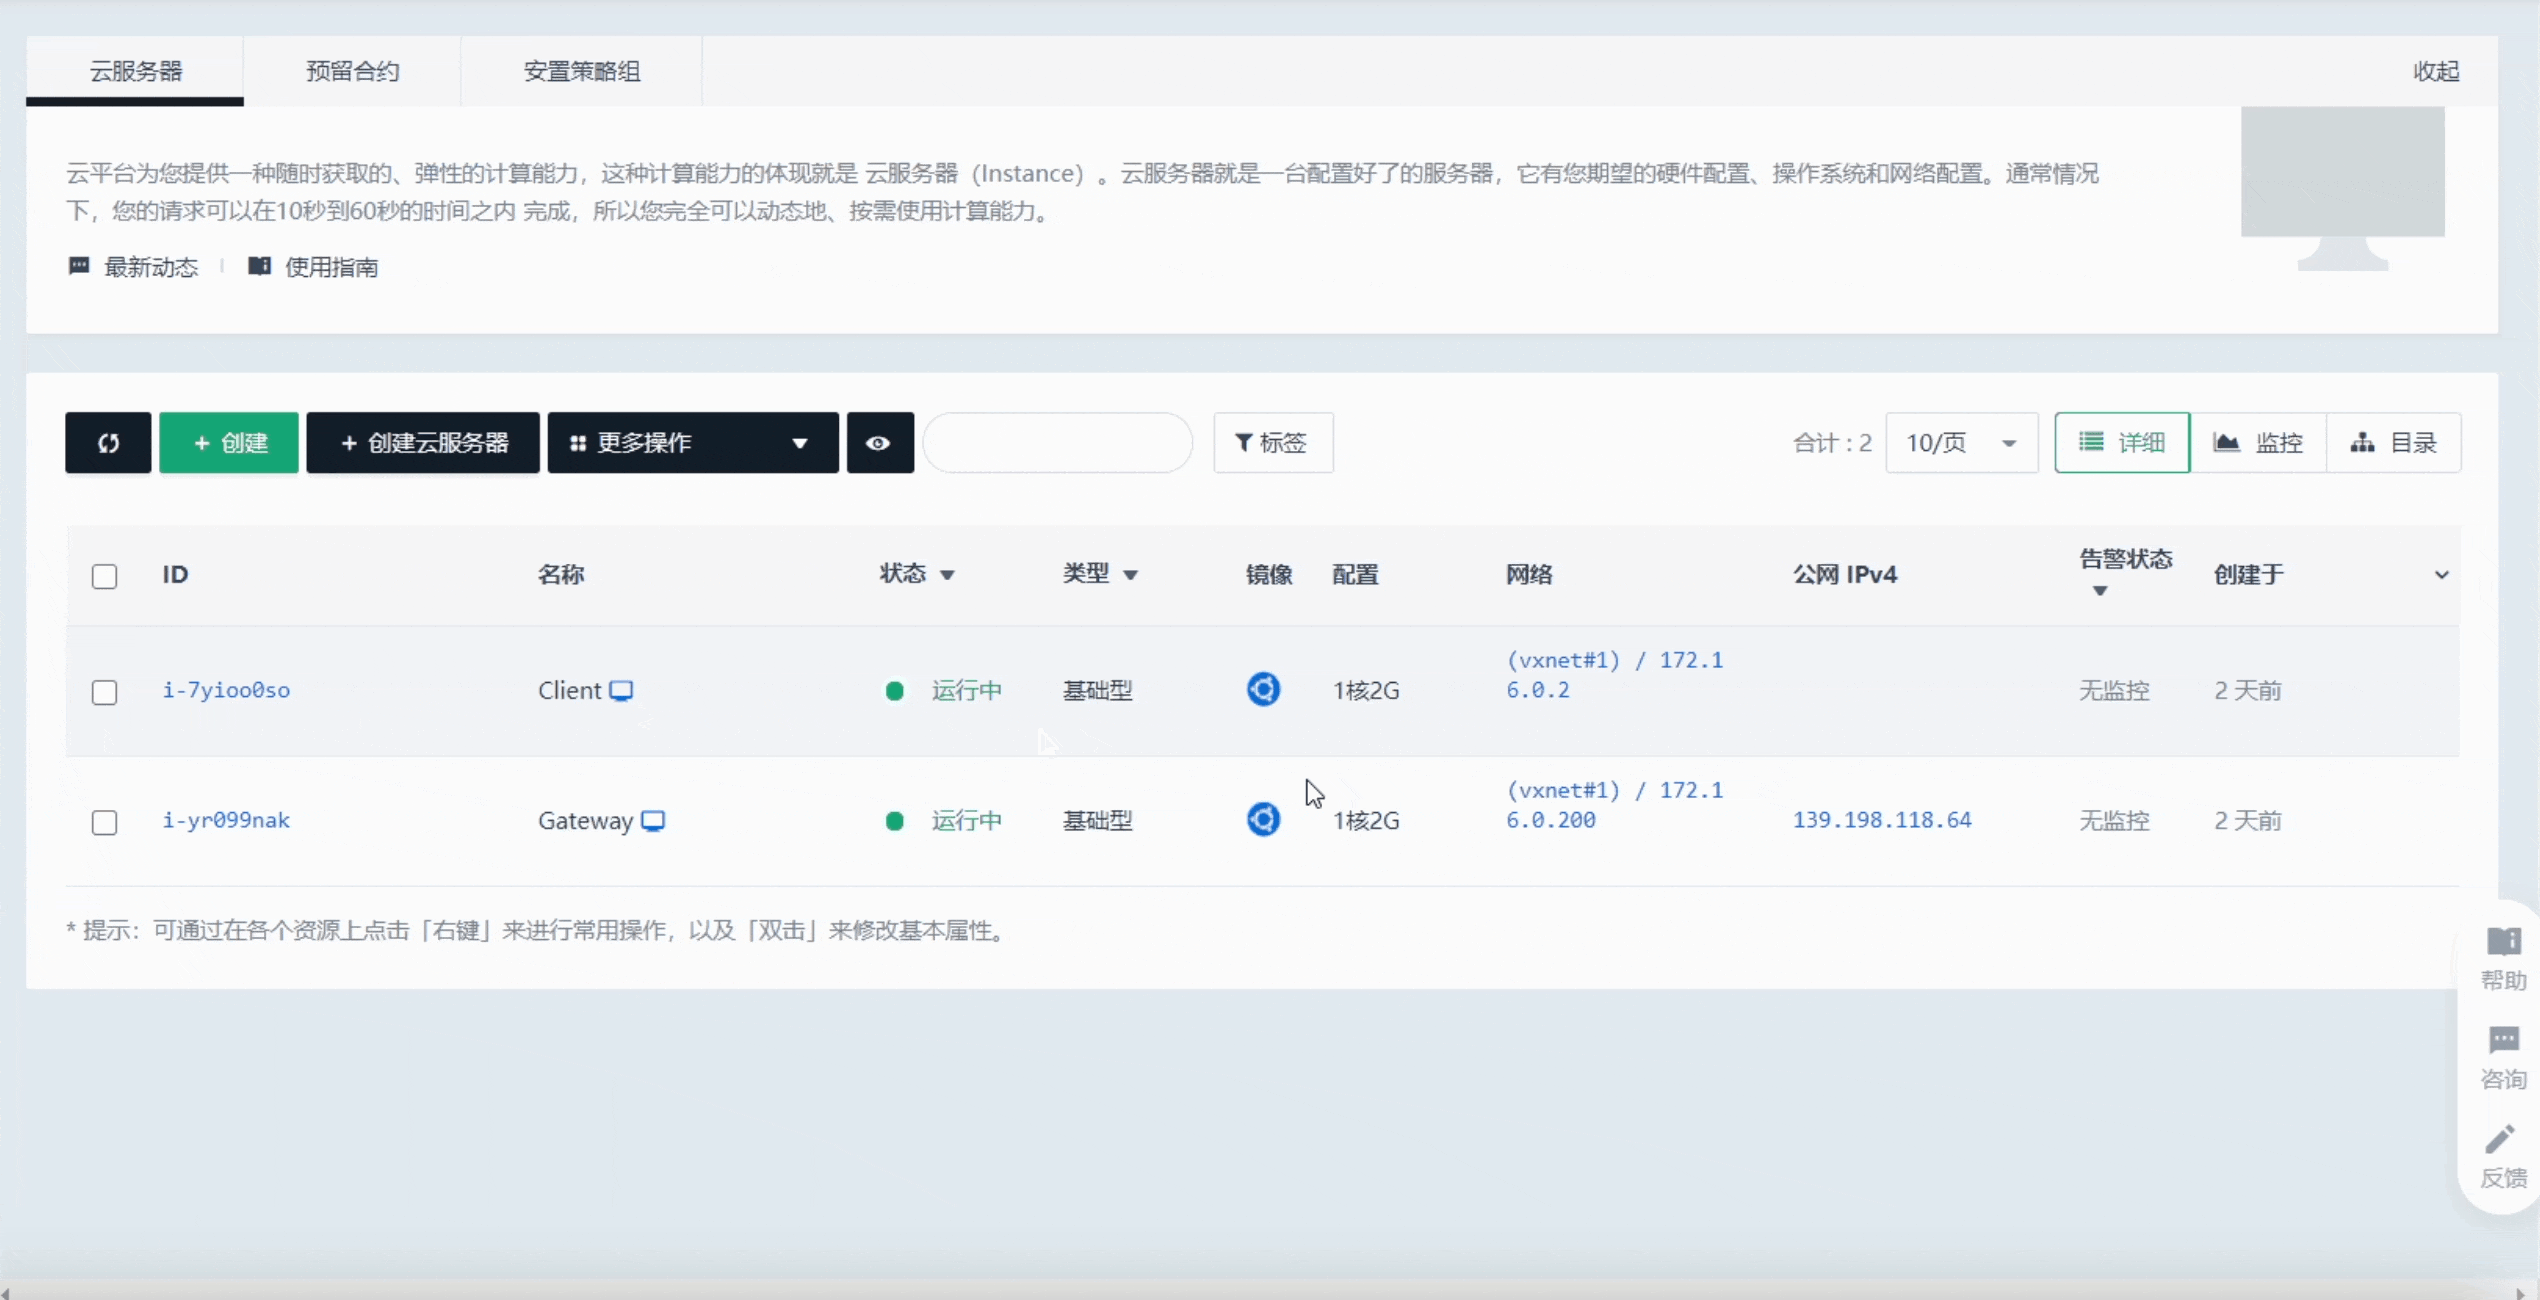Select checkbox for i-yr099nak row
The image size is (2540, 1300).
coord(104,822)
